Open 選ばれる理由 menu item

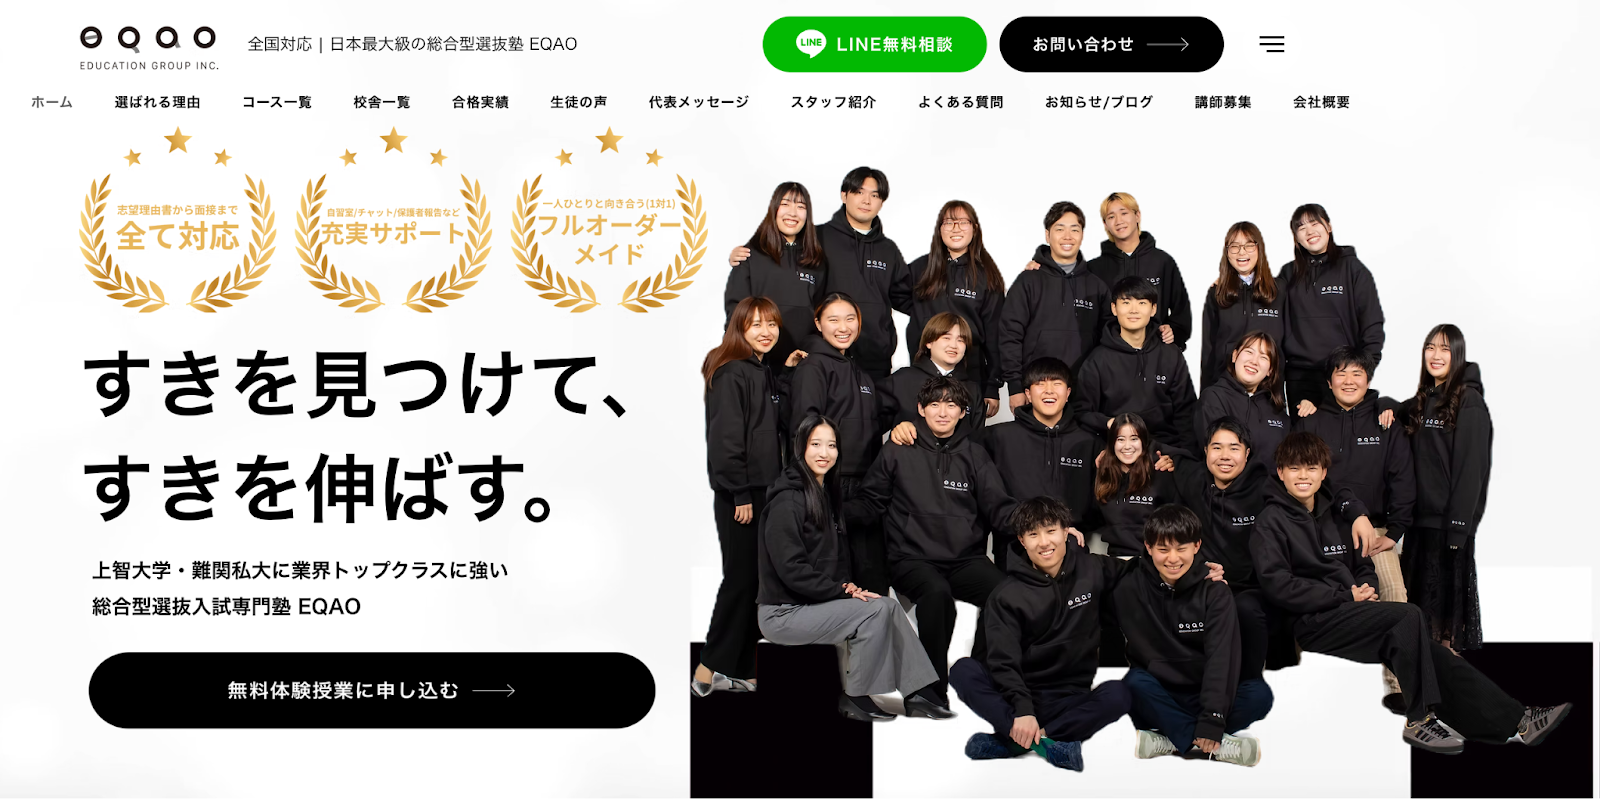(158, 102)
